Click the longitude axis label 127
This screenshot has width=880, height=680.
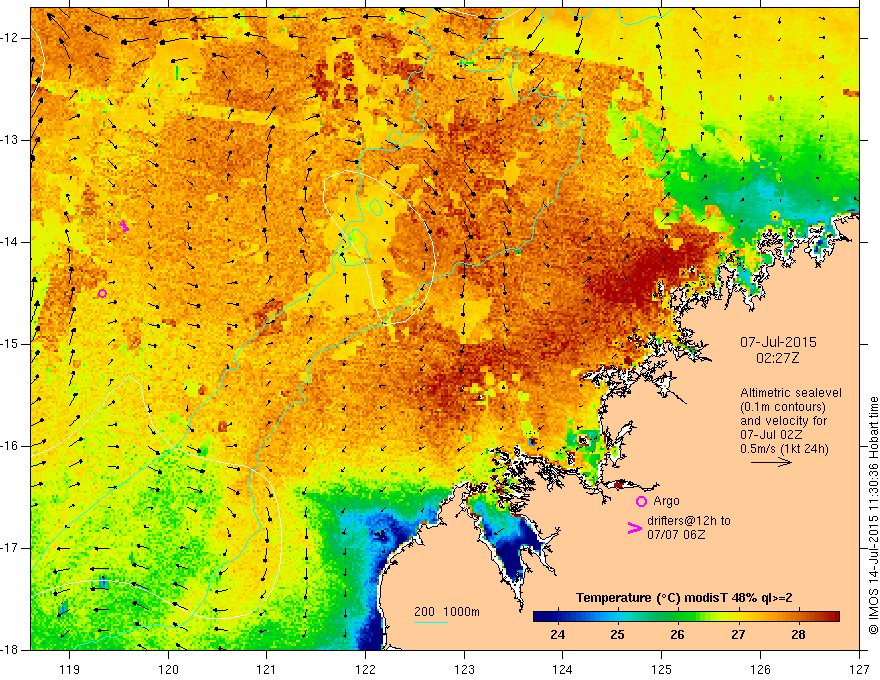point(859,669)
